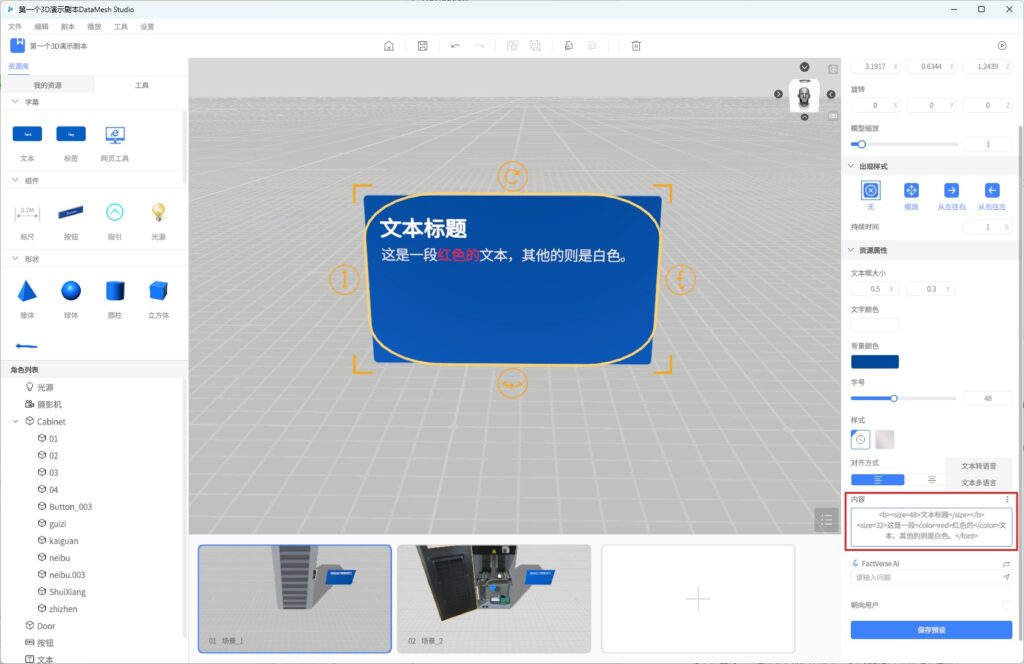Choose the 球体 sphere shape
The width and height of the screenshot is (1024, 664).
(71, 291)
